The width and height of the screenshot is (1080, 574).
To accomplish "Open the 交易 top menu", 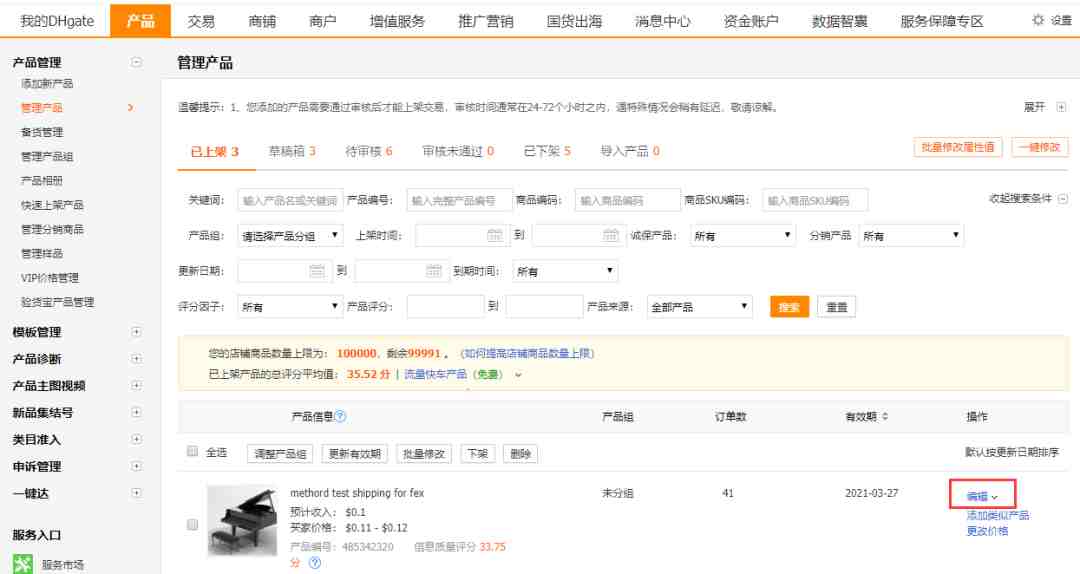I will pyautogui.click(x=201, y=21).
